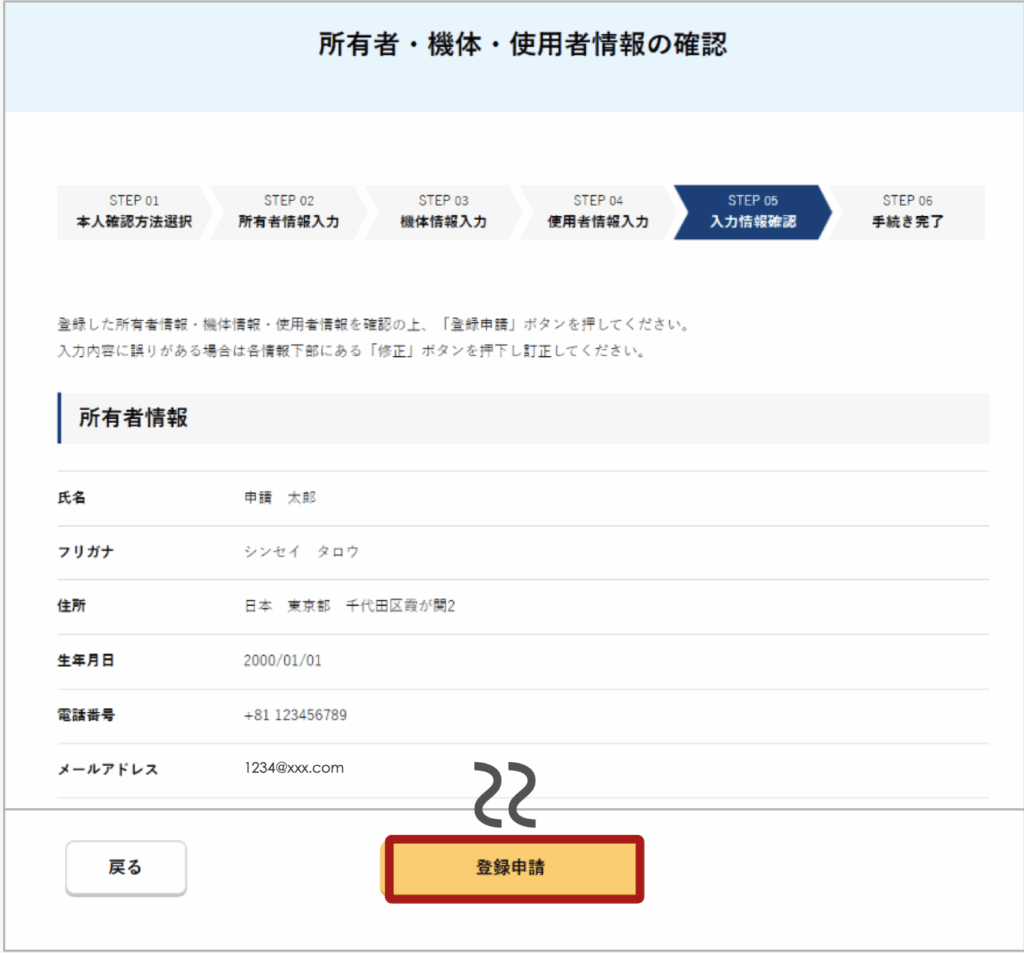Click the page title 所有者・機体・使用者情報の確認
Screen dimensions: 1024x953
point(522,45)
